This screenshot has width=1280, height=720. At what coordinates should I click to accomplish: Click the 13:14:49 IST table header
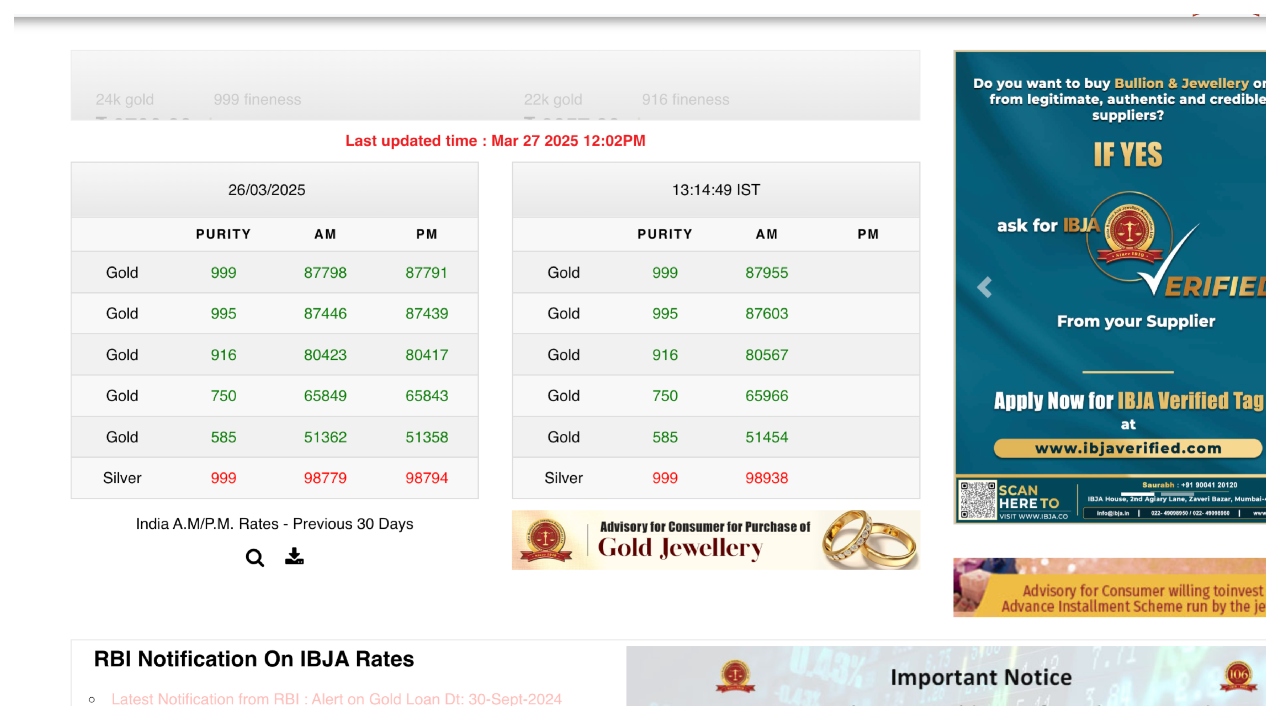click(716, 190)
